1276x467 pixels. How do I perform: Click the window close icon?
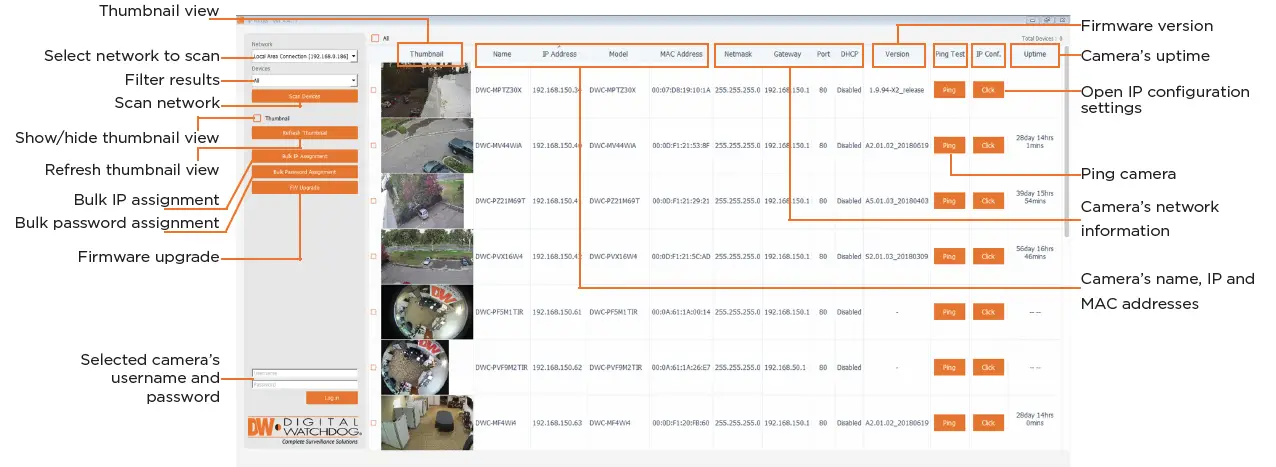[1061, 20]
